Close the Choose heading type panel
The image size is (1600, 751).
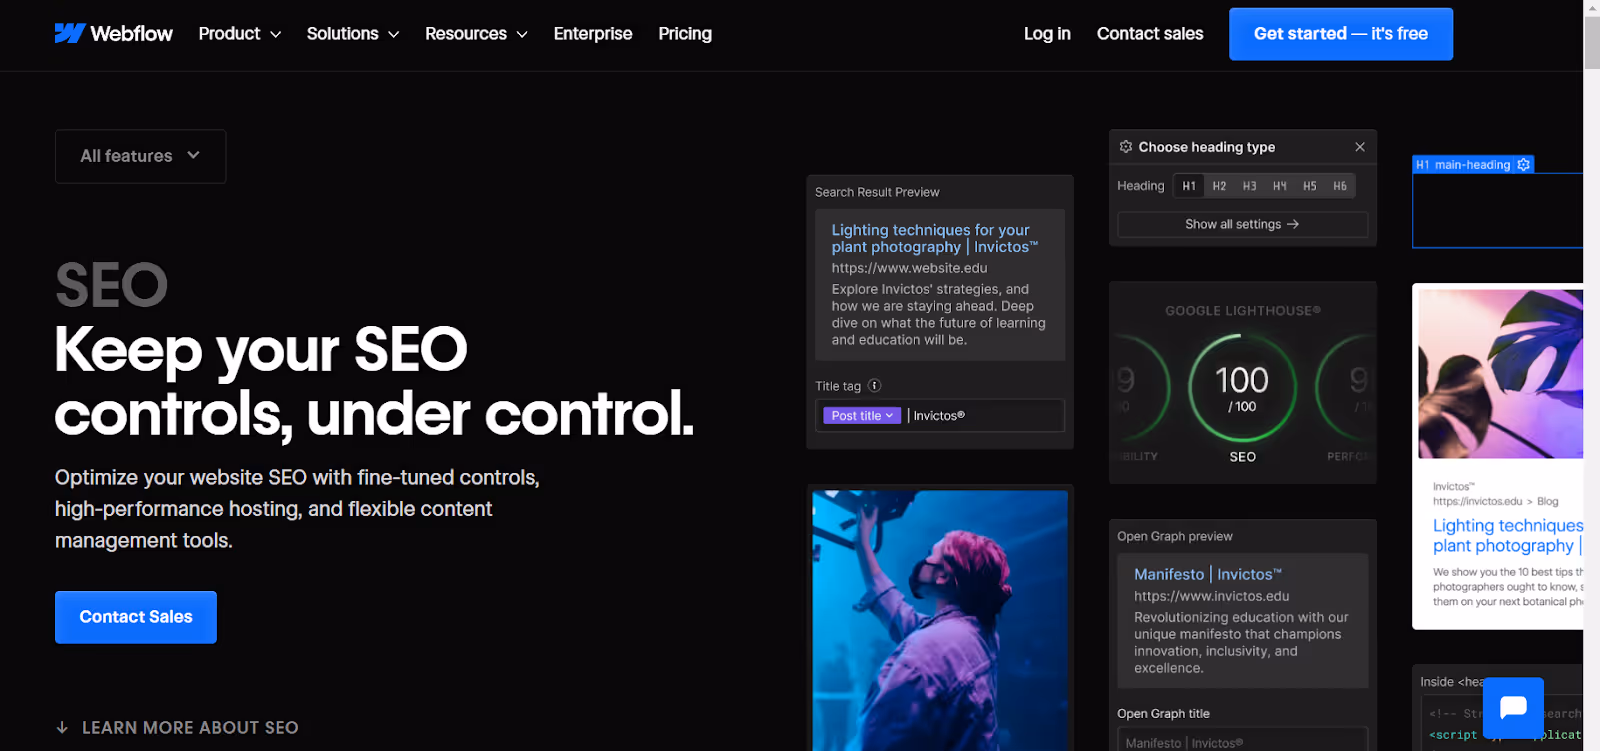[x=1360, y=147]
